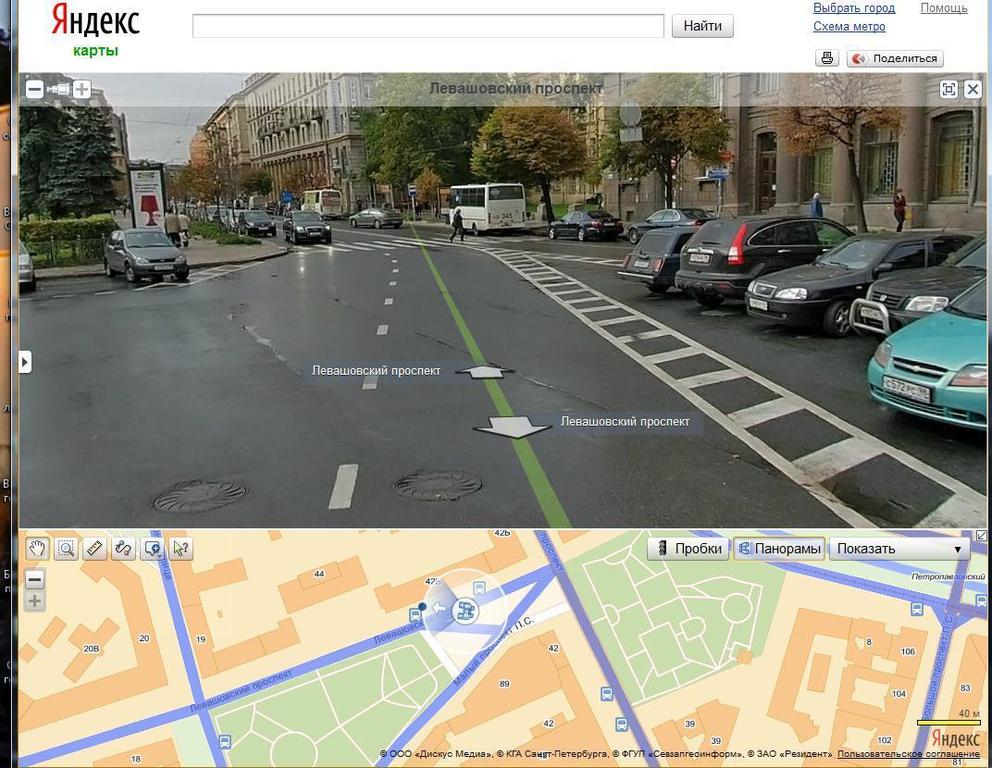
Task: Select the hand pan tool
Action: coord(37,548)
